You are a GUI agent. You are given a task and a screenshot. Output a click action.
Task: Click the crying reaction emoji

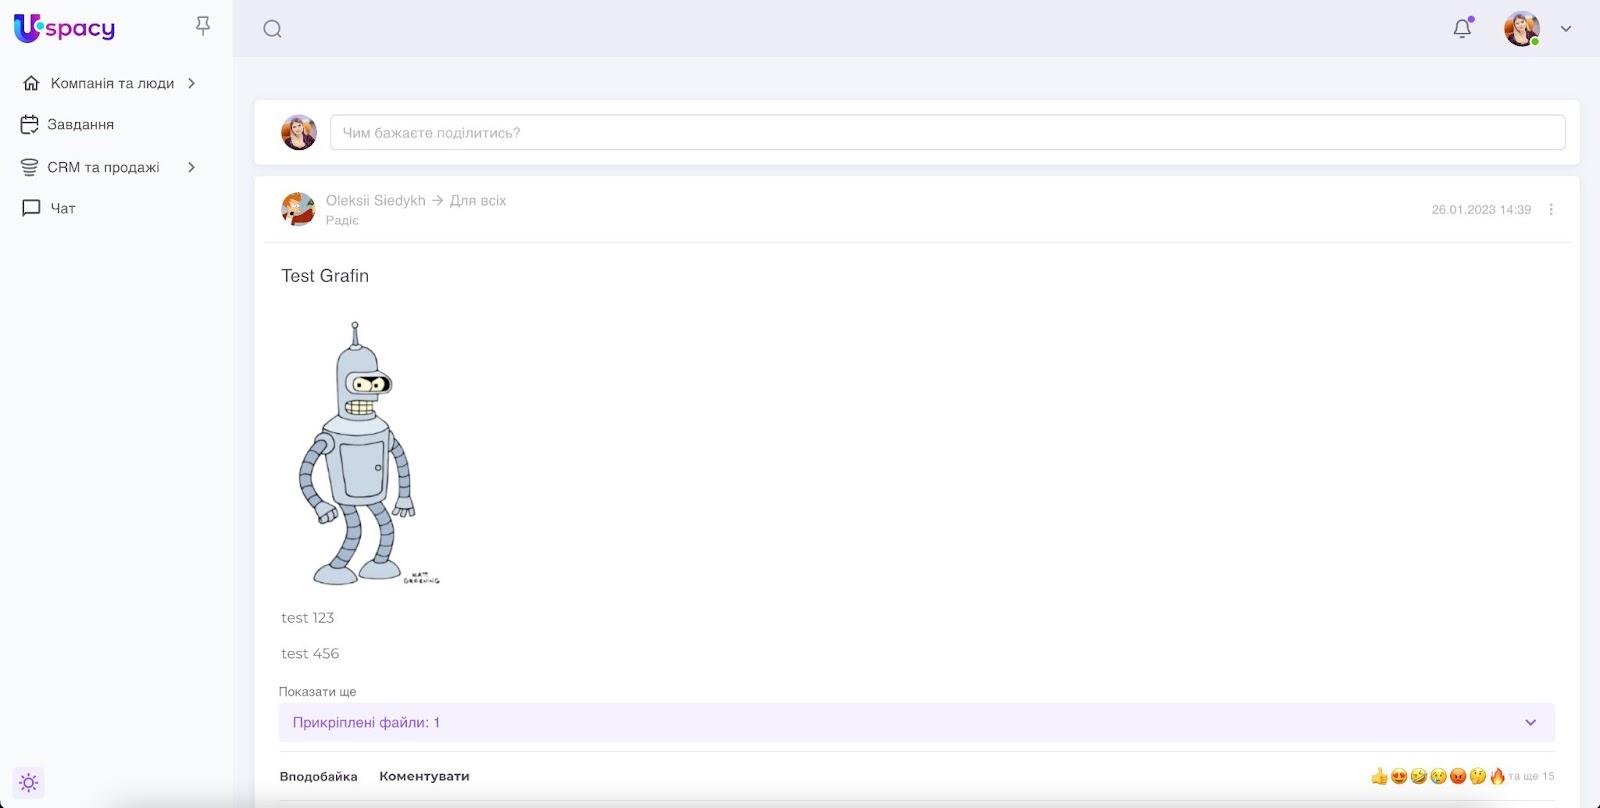point(1438,776)
